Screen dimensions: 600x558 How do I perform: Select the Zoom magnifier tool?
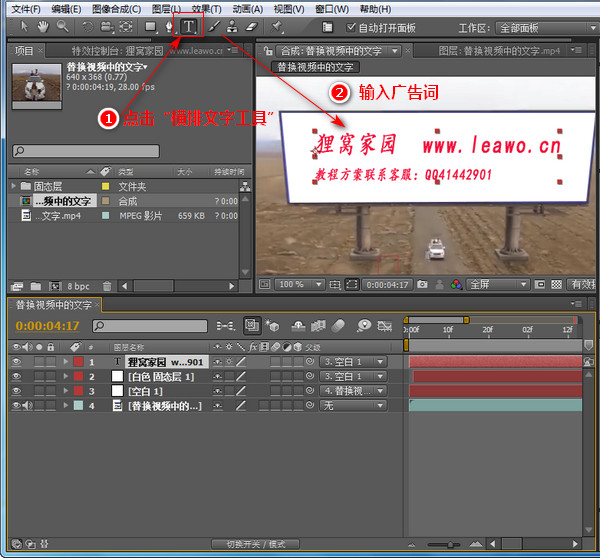63,27
